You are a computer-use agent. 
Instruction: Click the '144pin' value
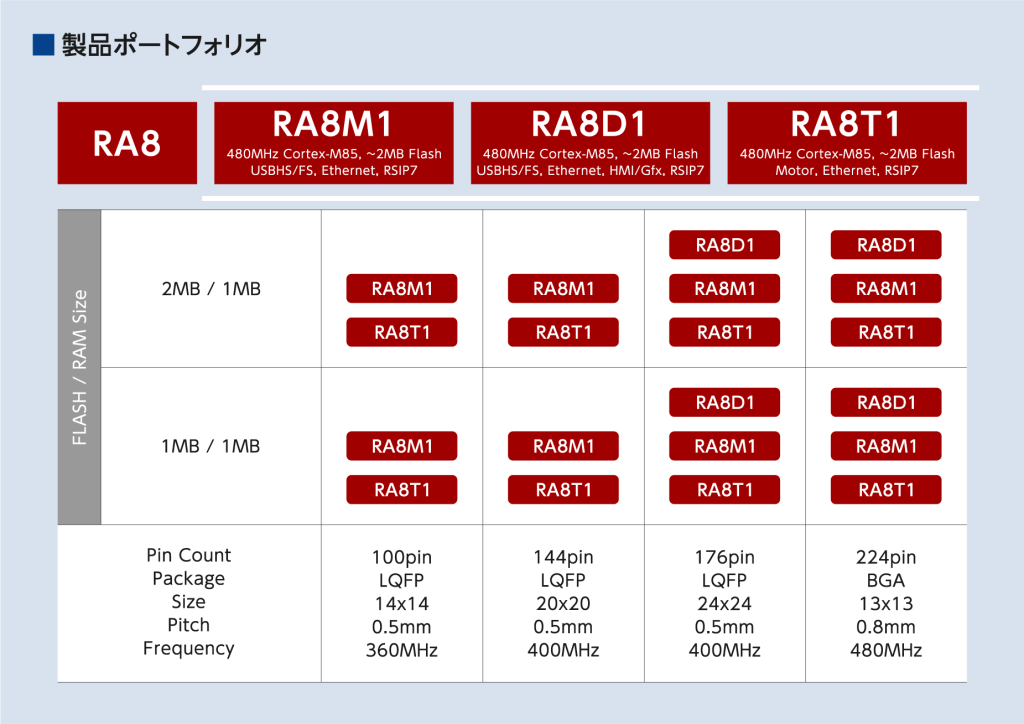click(x=563, y=558)
